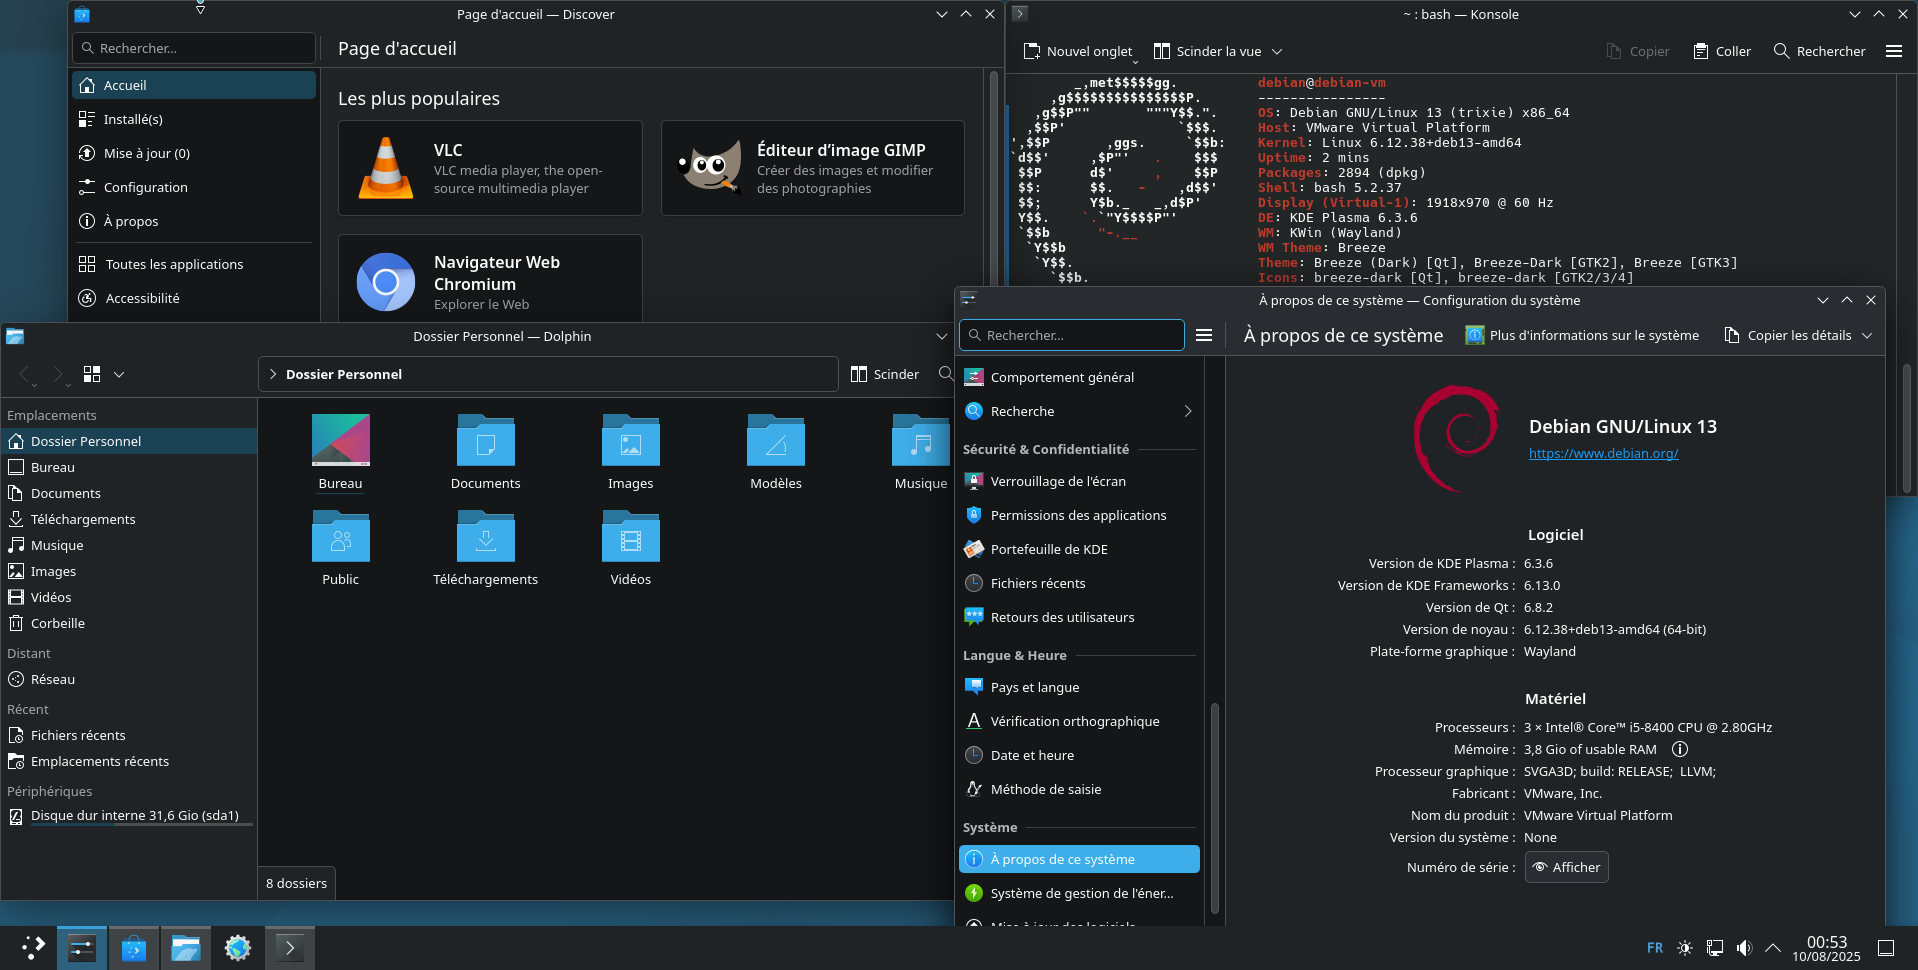Viewport: 1918px width, 970px height.
Task: Click the Discover search field
Action: tap(195, 48)
